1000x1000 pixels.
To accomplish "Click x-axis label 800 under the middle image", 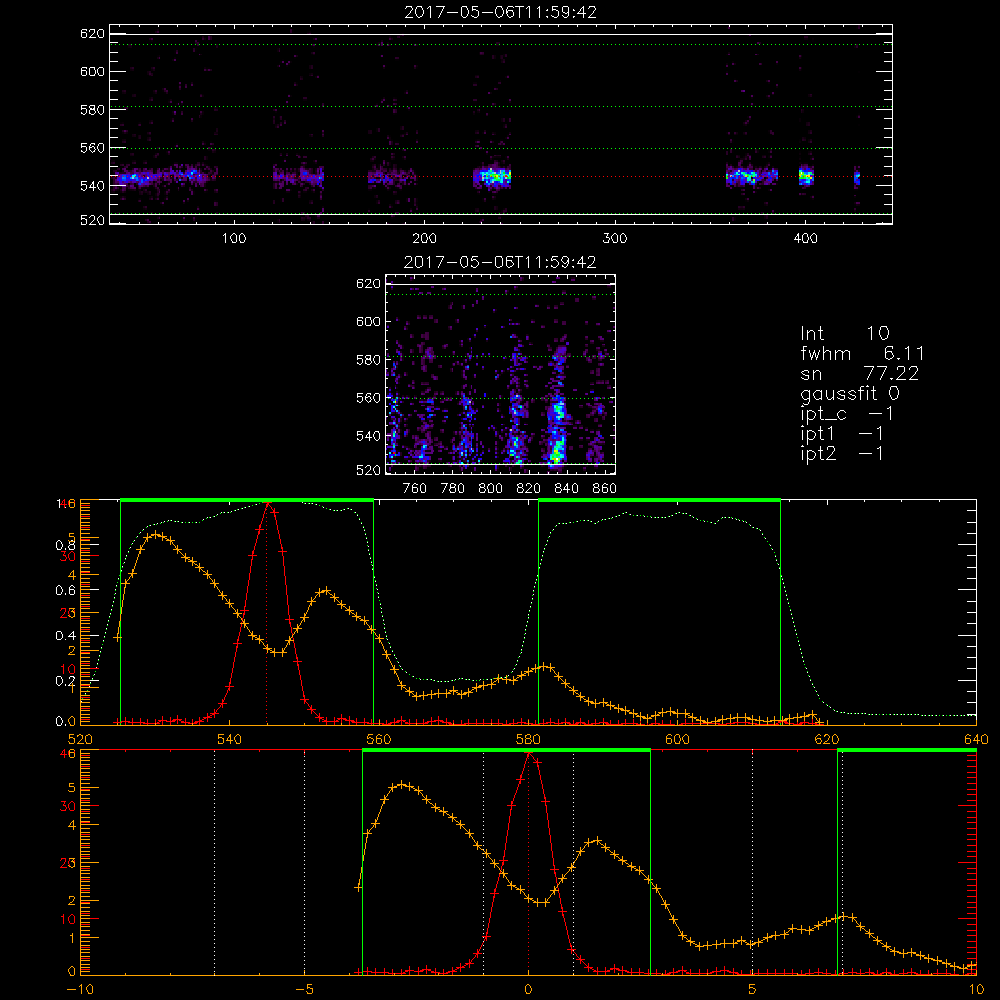I will coord(490,489).
